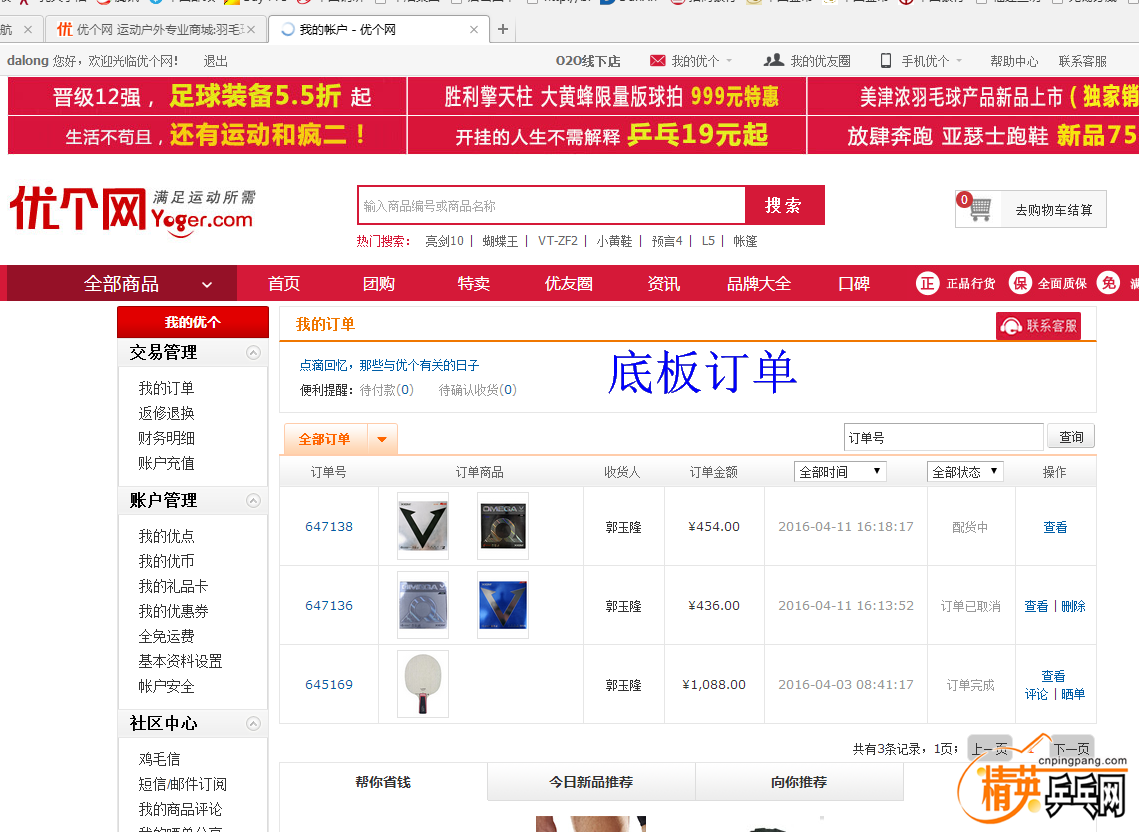Image resolution: width=1139 pixels, height=832 pixels.
Task: Collapse the 交易管理 section
Action: (x=253, y=353)
